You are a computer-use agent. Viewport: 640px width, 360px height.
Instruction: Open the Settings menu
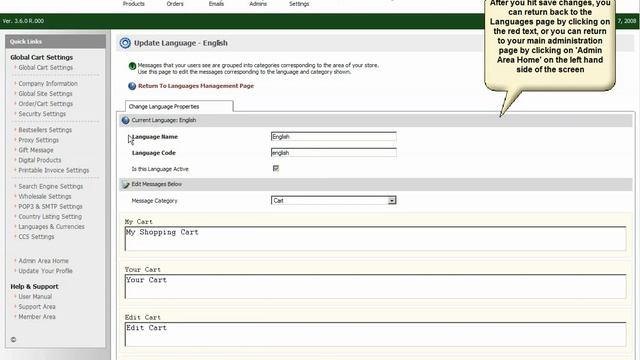click(x=299, y=4)
